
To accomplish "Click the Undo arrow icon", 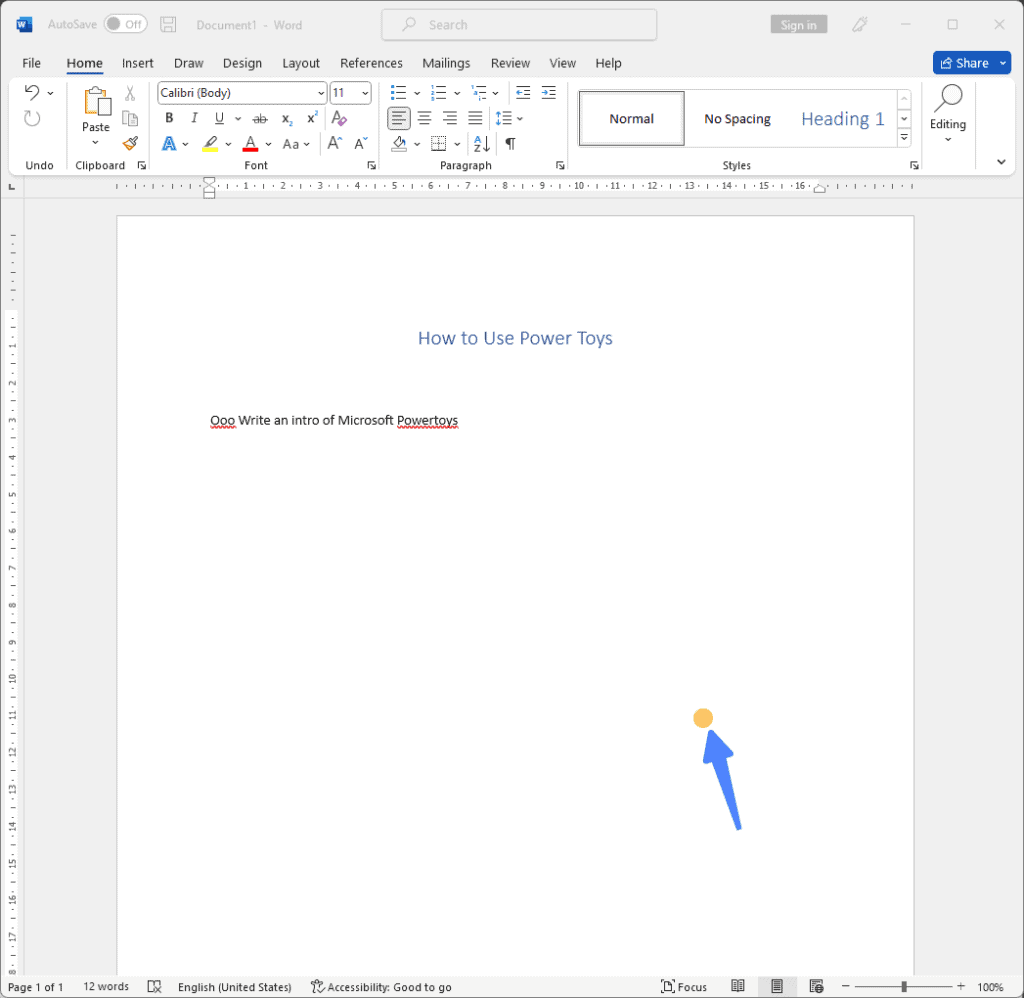I will (31, 93).
